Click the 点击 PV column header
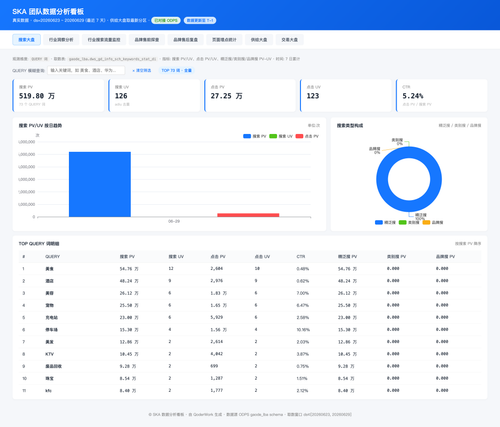Image resolution: width=500 pixels, height=427 pixels. [218, 257]
